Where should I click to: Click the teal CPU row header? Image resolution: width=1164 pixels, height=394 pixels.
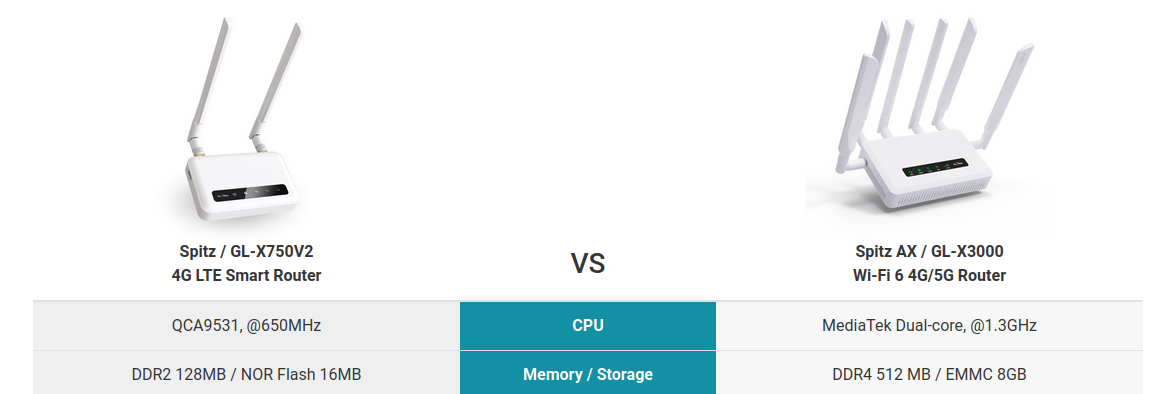(x=588, y=326)
